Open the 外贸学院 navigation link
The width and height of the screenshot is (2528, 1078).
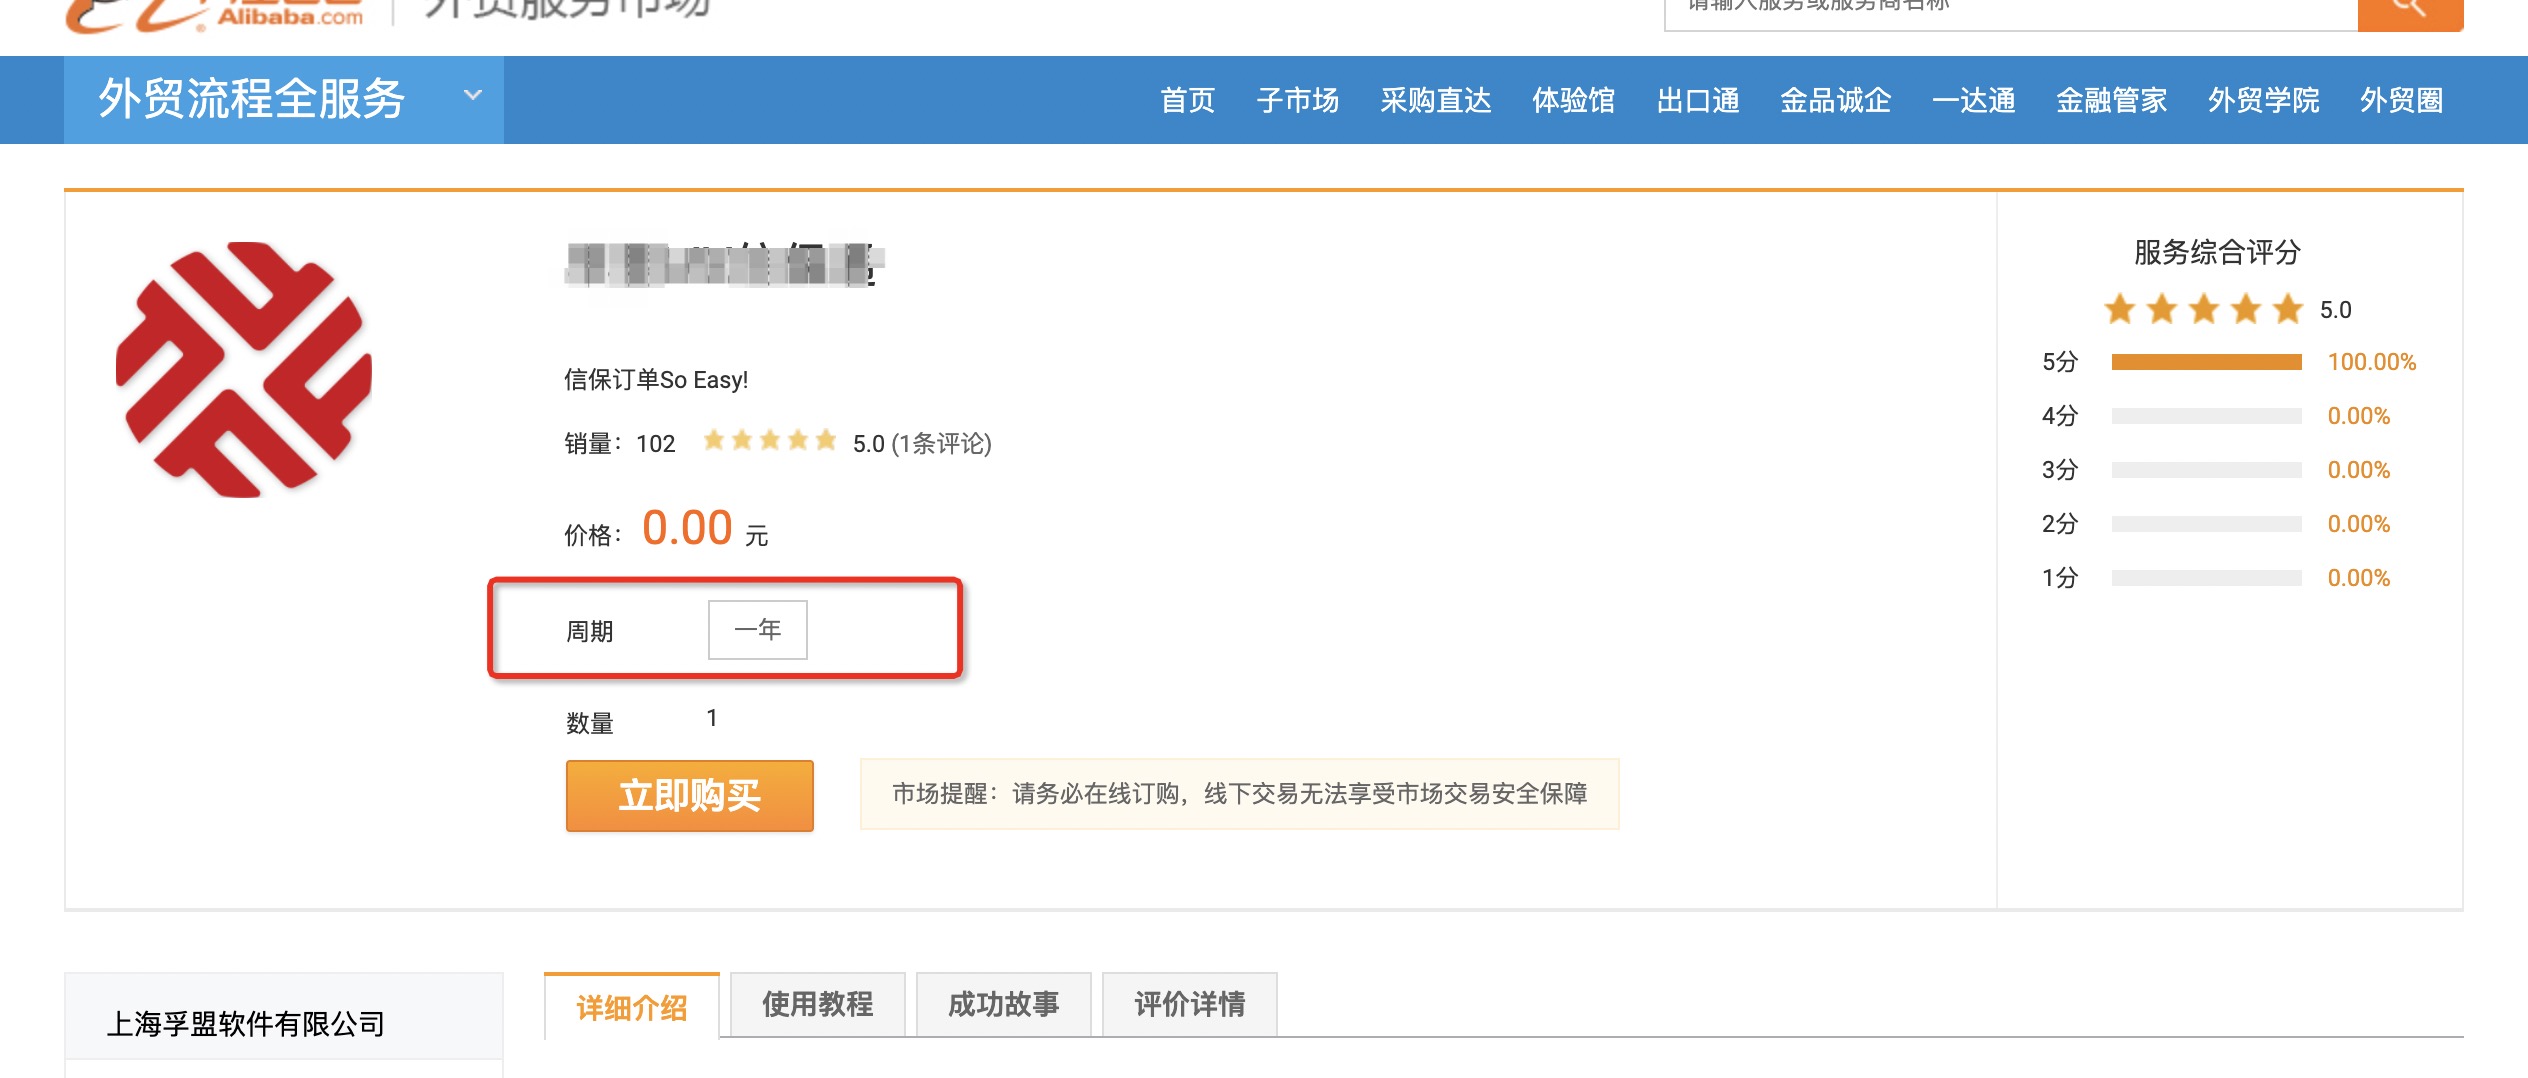click(2263, 101)
